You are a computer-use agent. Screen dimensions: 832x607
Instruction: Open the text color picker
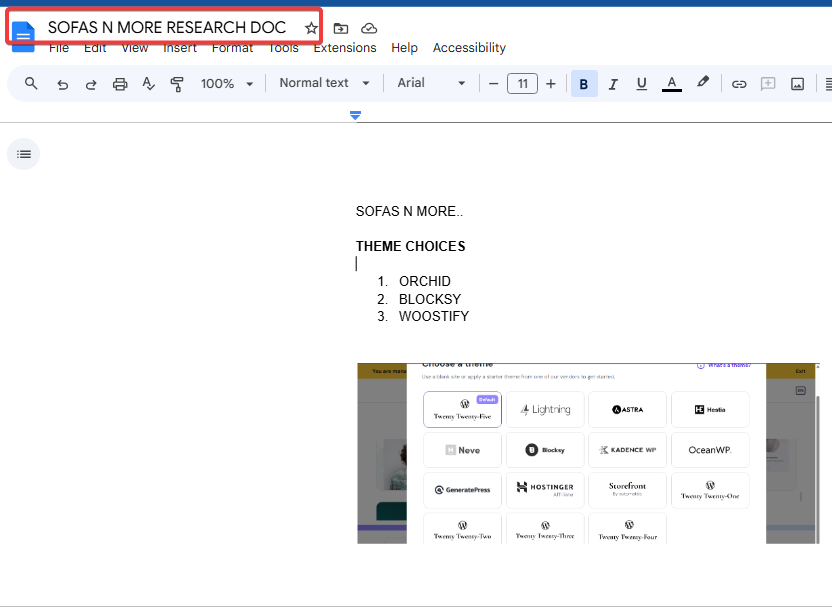pos(672,84)
